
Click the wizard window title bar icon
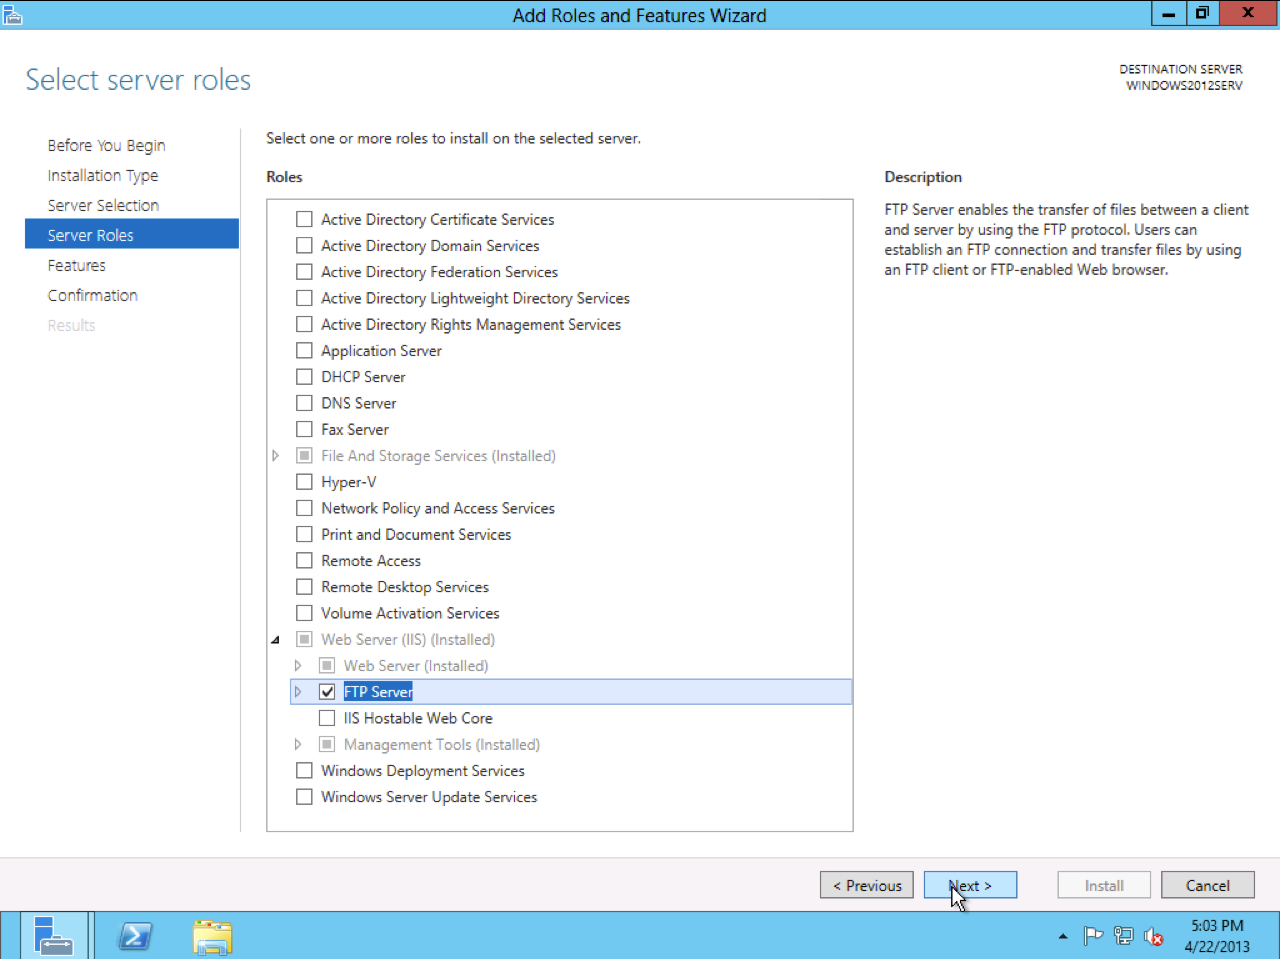pos(12,14)
